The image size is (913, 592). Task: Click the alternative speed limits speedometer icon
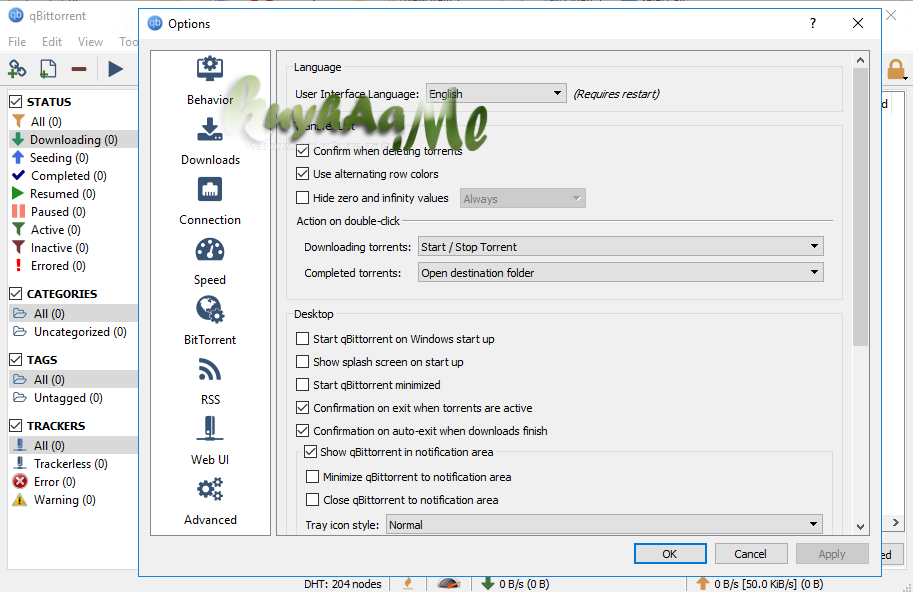pyautogui.click(x=448, y=583)
